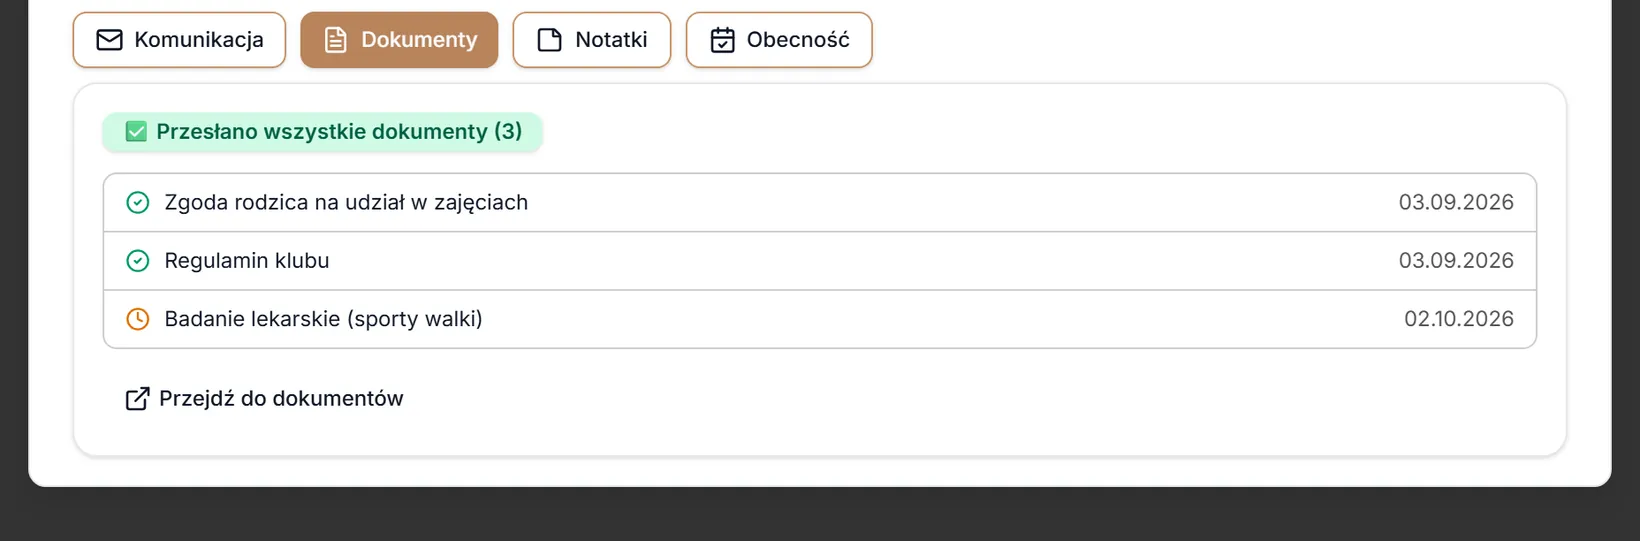
Task: Open Przejdź do dokumentów link
Action: pyautogui.click(x=264, y=399)
